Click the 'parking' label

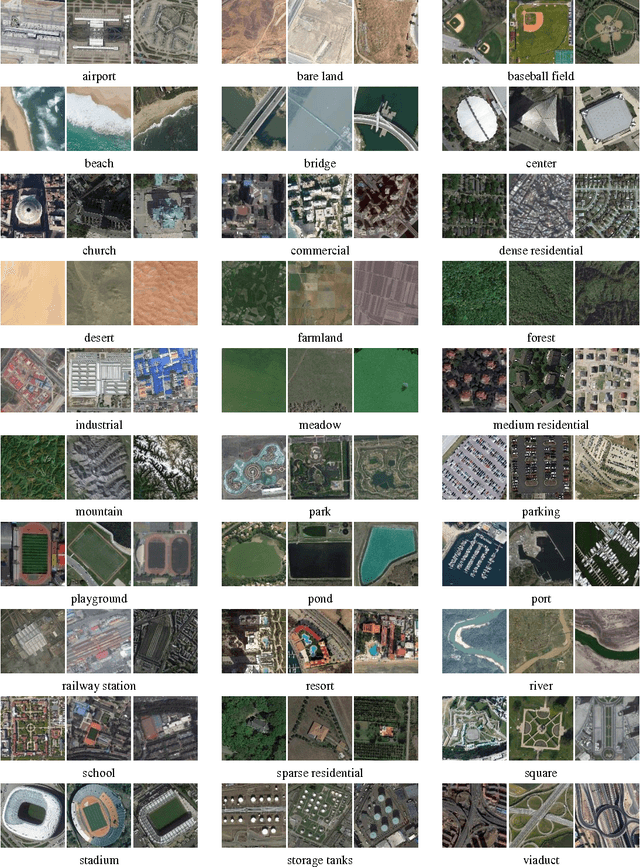(540, 513)
